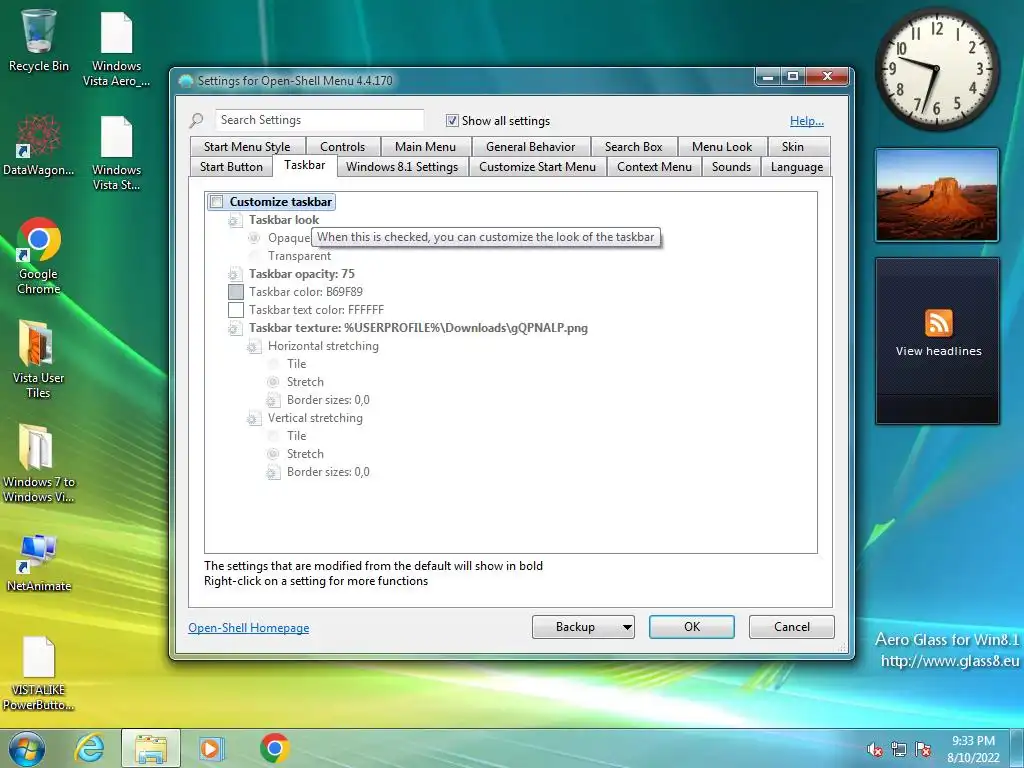Viewport: 1024px width, 768px height.
Task: Select the Vista User Tiles folder
Action: point(39,359)
